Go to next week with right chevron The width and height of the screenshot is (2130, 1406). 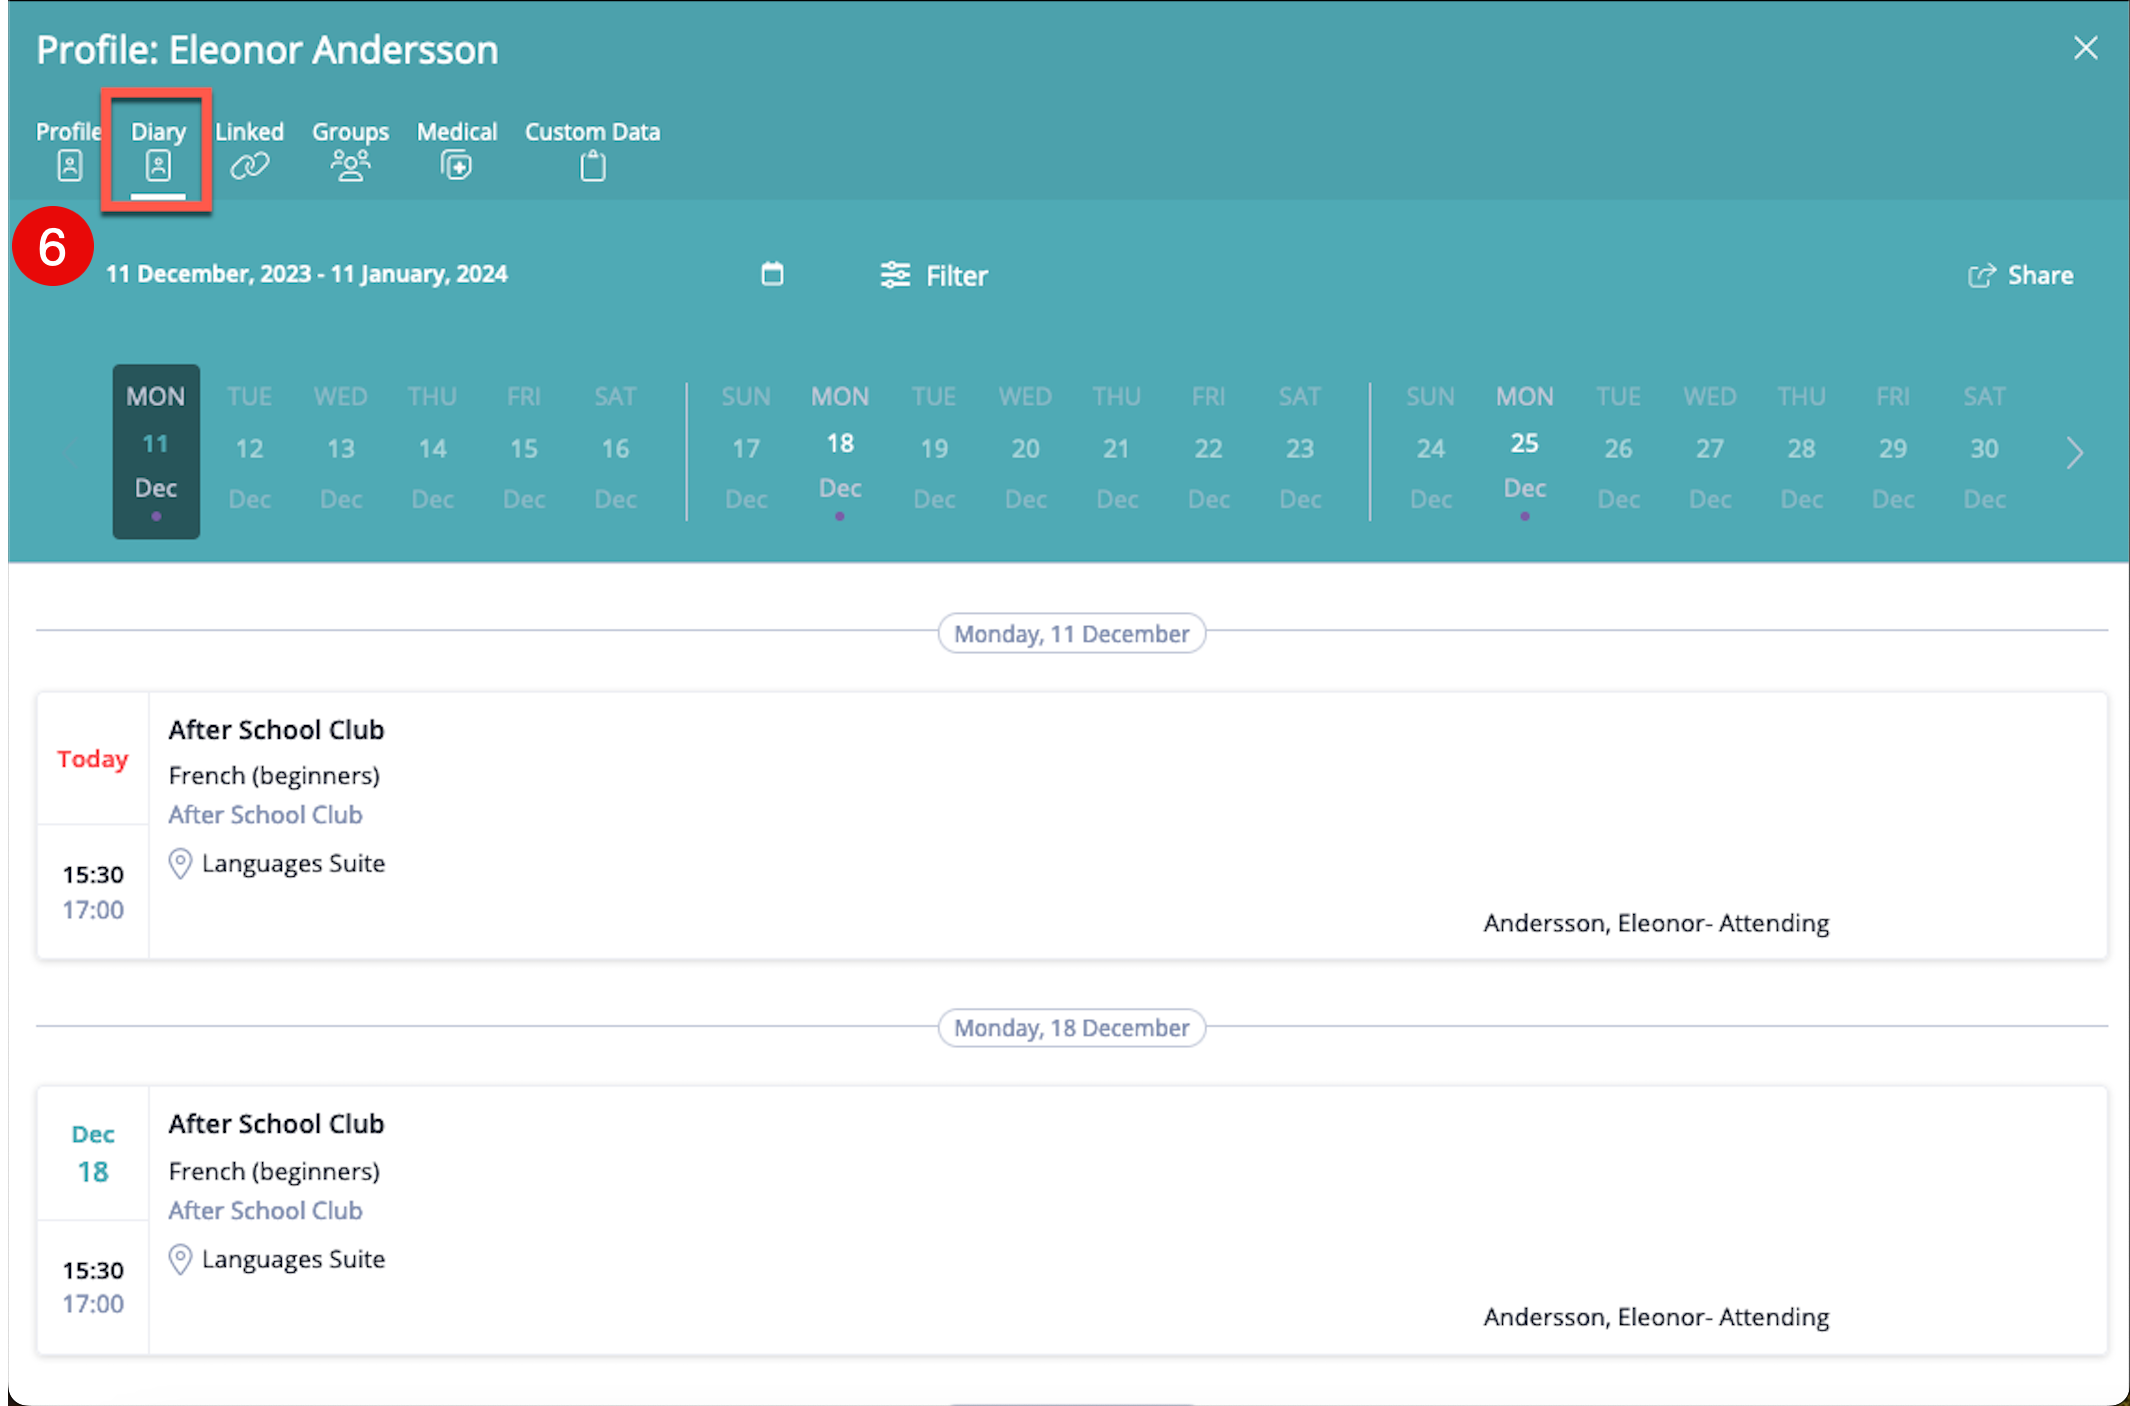point(2075,453)
